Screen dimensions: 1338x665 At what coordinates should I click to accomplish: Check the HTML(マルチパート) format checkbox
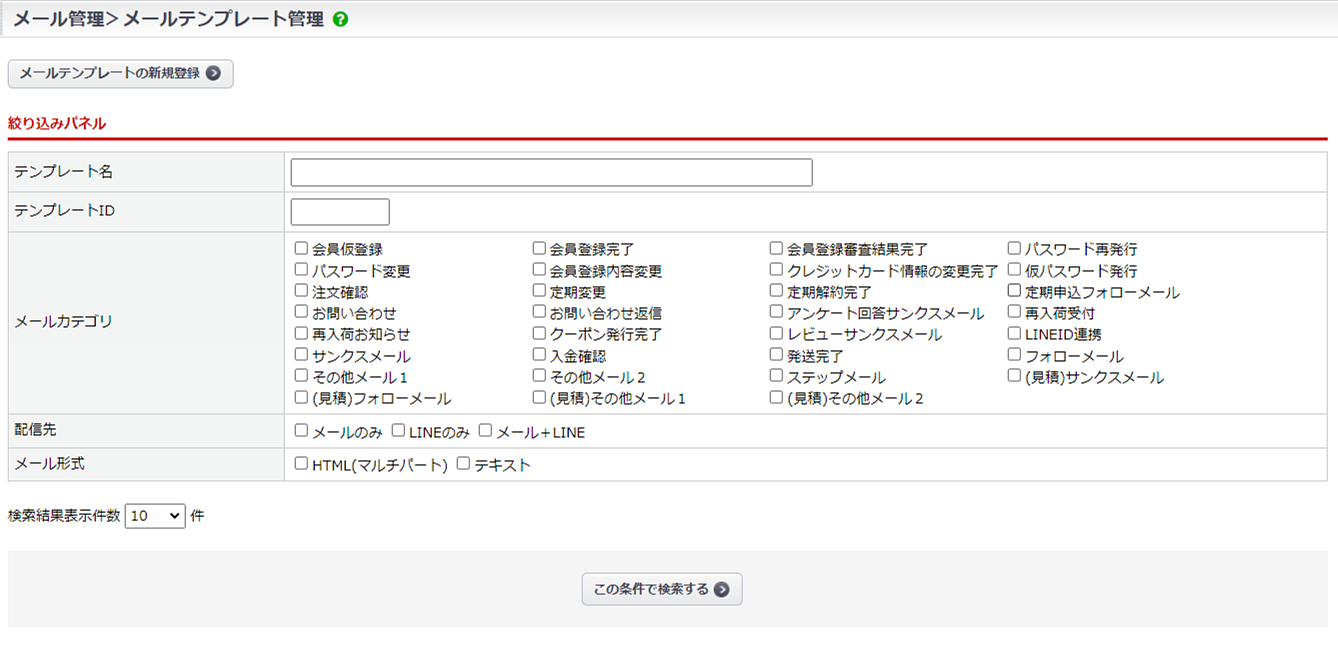[301, 464]
